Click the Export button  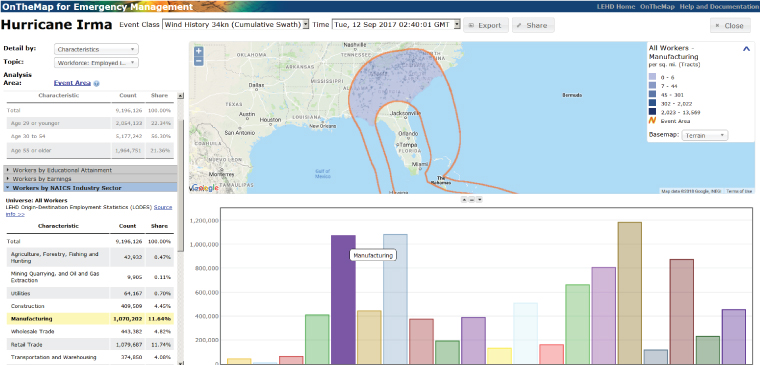click(486, 25)
